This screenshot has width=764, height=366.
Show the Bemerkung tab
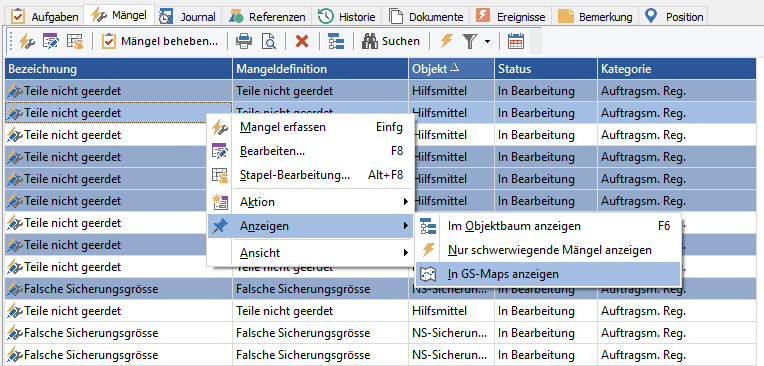pos(595,17)
